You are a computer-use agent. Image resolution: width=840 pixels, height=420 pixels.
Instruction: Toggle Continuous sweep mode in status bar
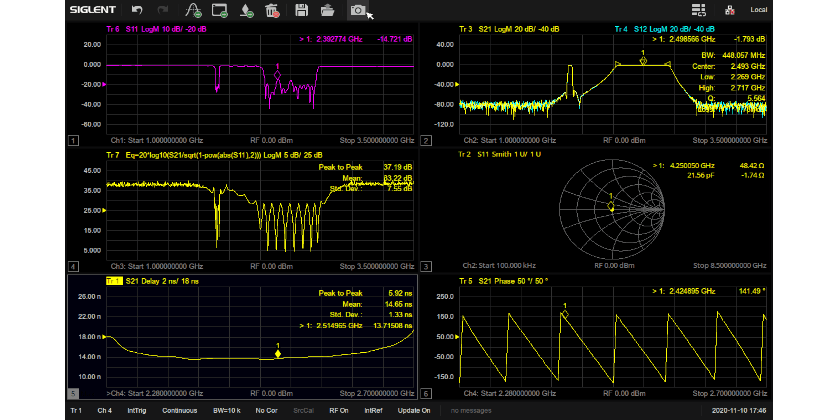pos(179,410)
